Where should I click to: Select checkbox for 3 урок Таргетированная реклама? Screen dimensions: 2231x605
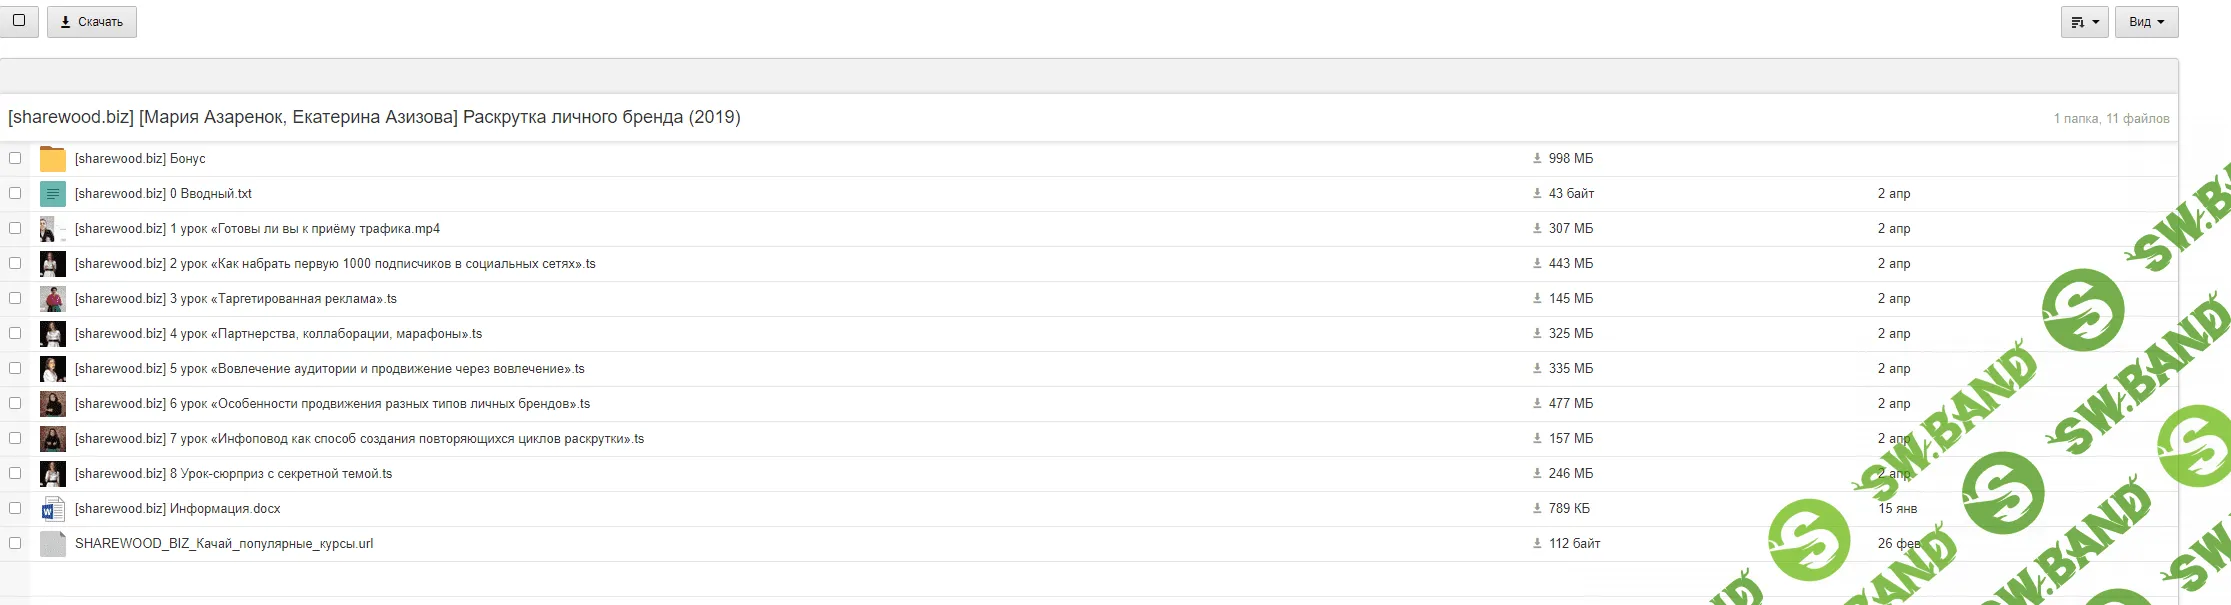(x=15, y=298)
